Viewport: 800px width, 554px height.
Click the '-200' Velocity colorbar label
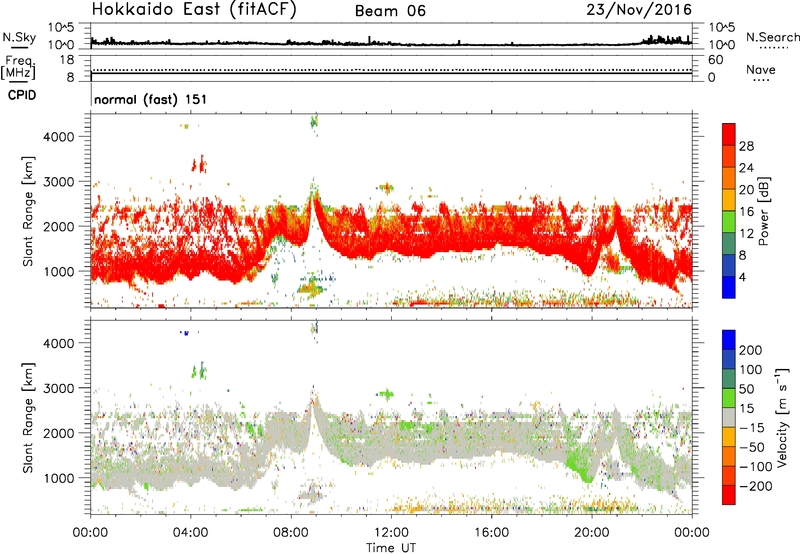click(756, 486)
